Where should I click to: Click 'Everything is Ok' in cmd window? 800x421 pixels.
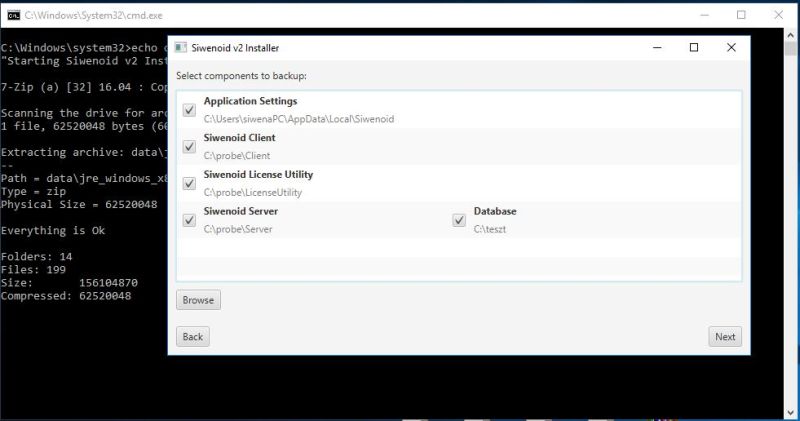point(53,231)
